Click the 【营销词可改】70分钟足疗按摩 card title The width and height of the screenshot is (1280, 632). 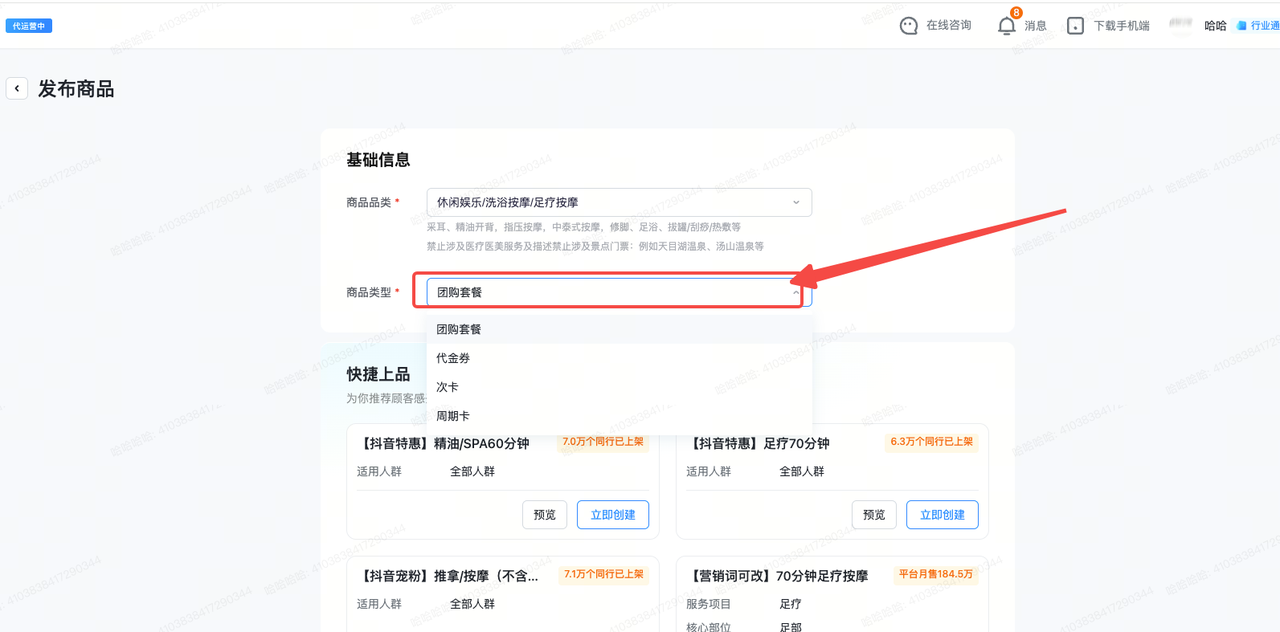(777, 576)
